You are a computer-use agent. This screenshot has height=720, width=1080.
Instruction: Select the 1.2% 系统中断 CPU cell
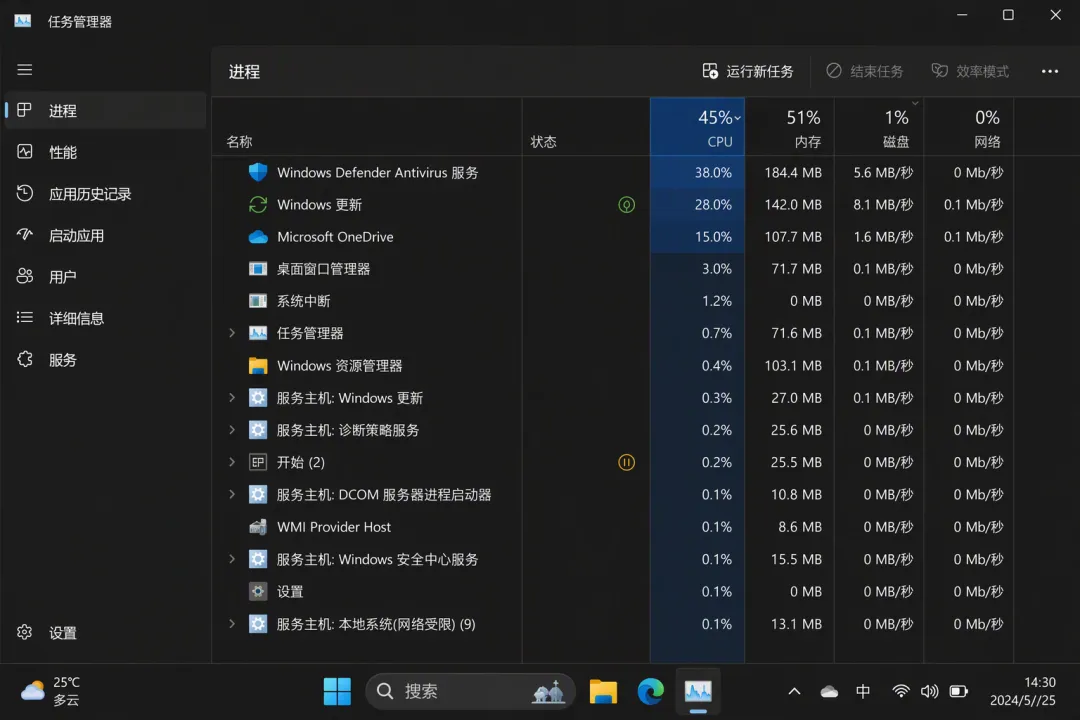697,301
